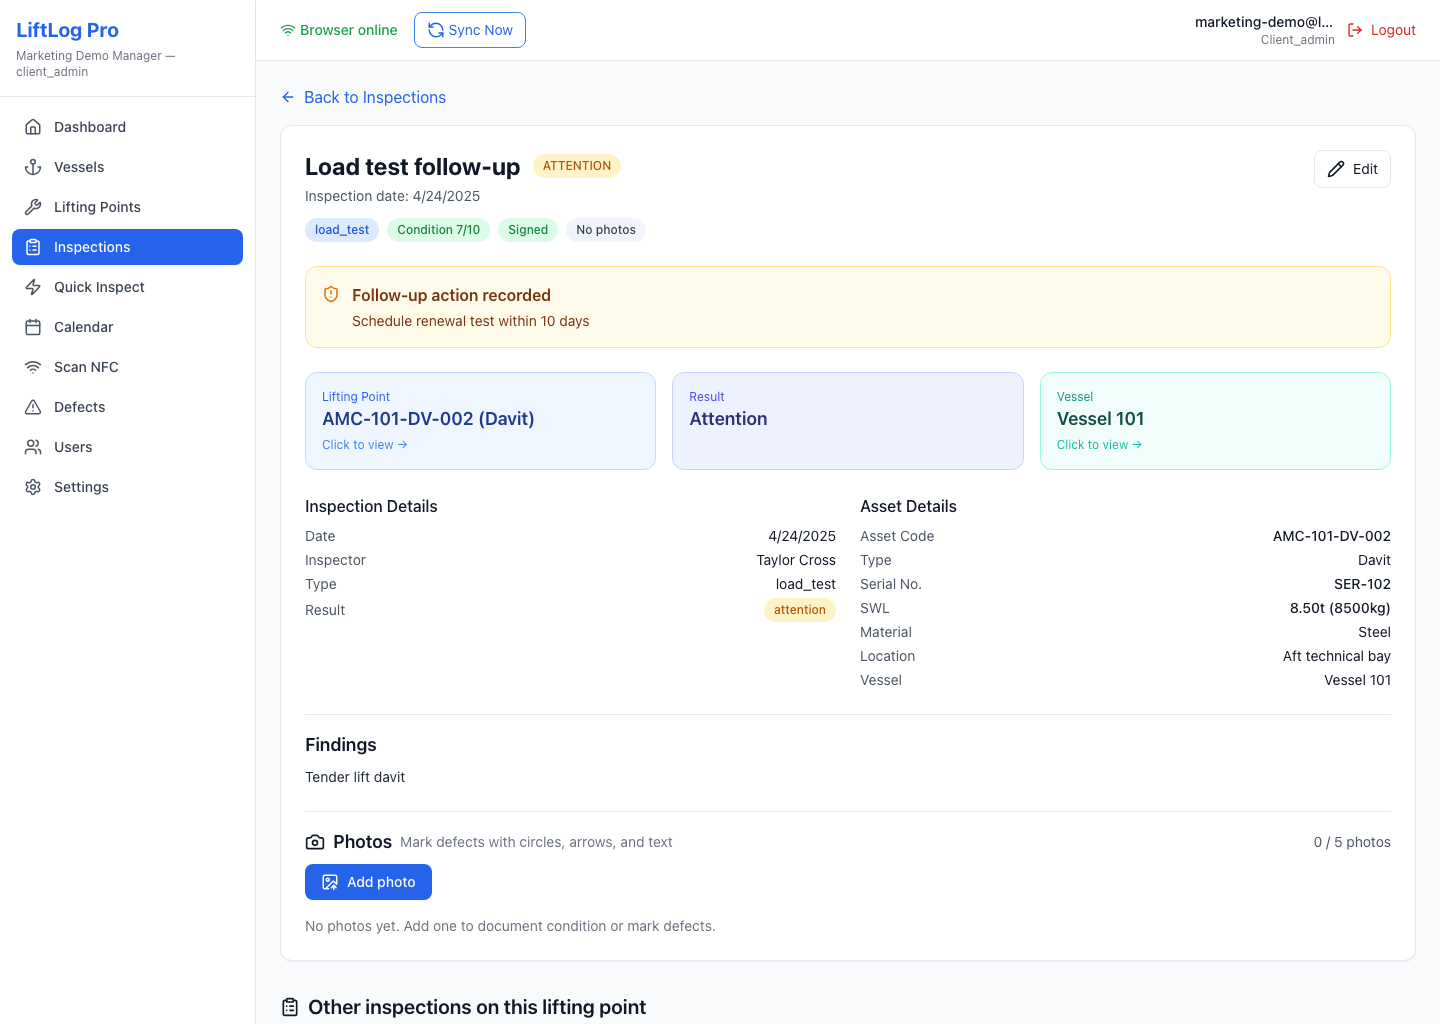The image size is (1440, 1024).
Task: Go back to Inspections list
Action: 364,97
